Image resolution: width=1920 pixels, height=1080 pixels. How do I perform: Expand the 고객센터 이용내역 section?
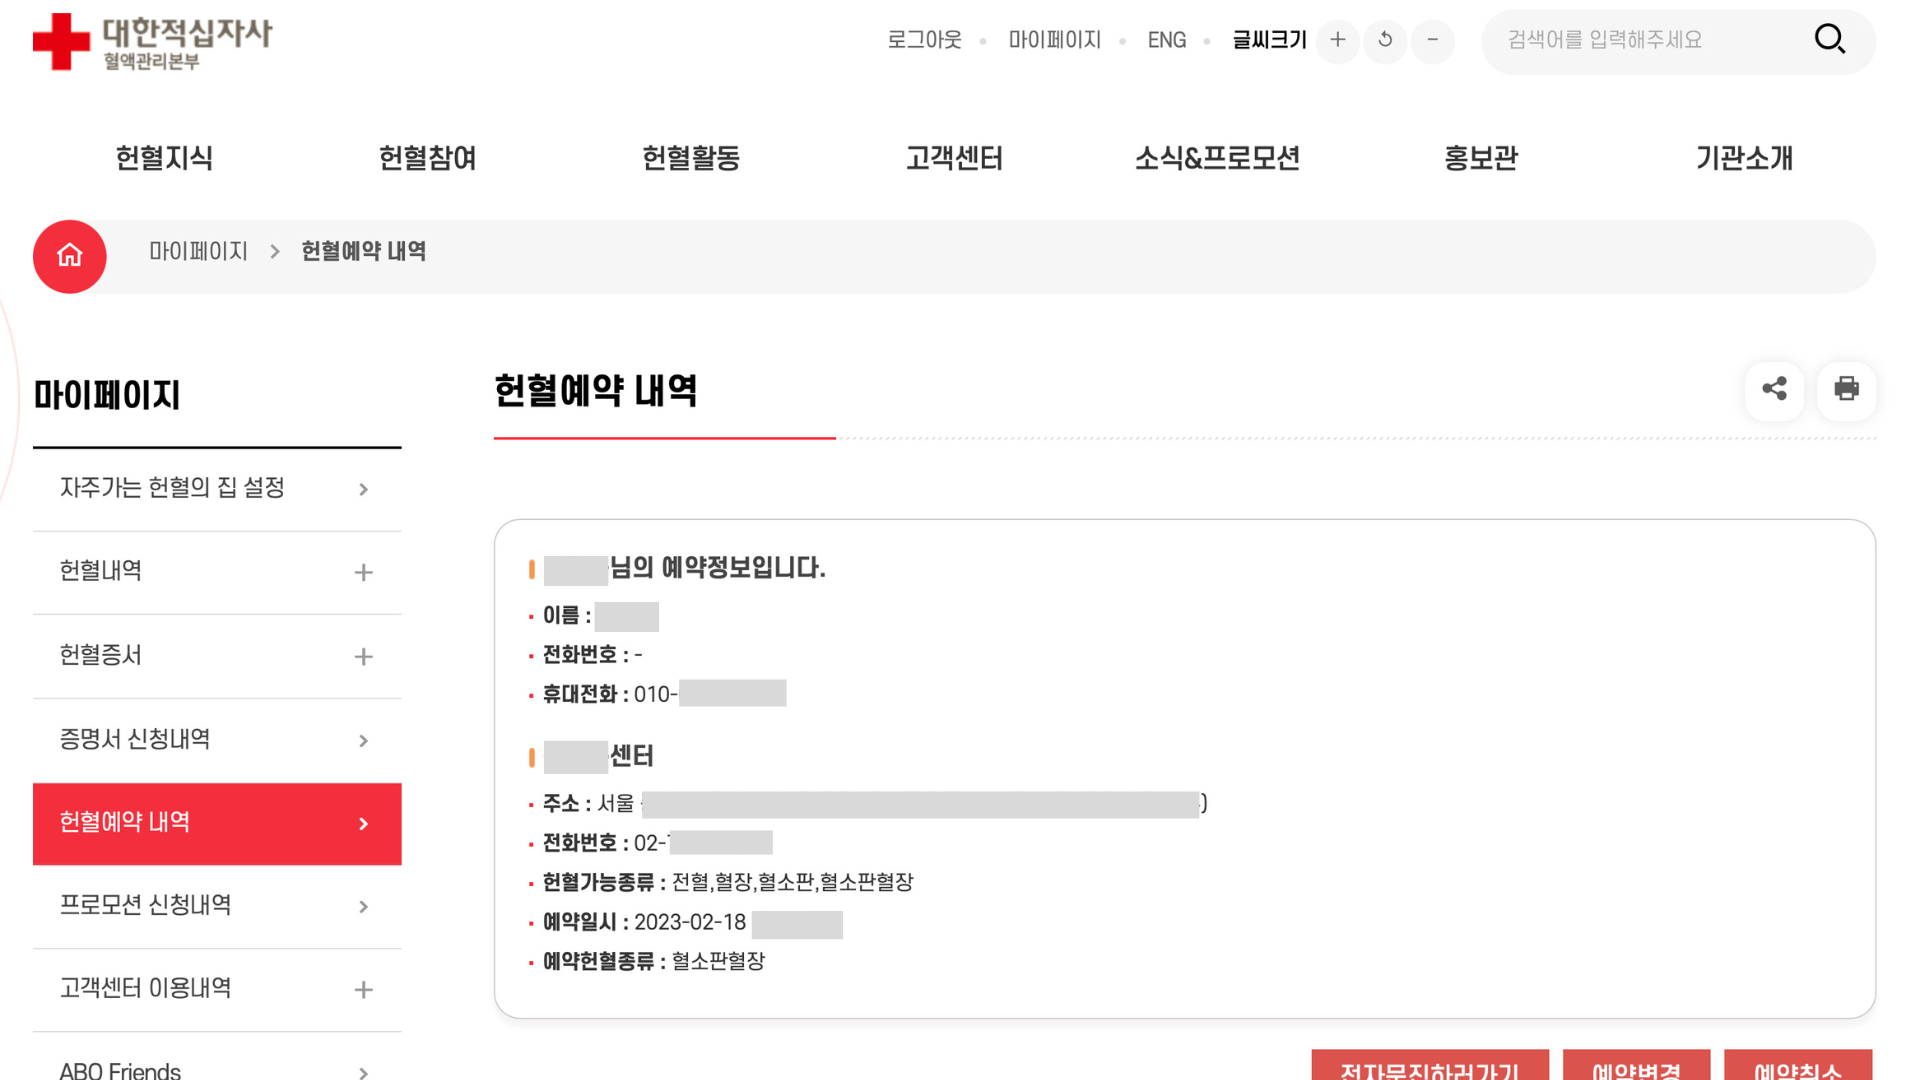click(x=363, y=989)
